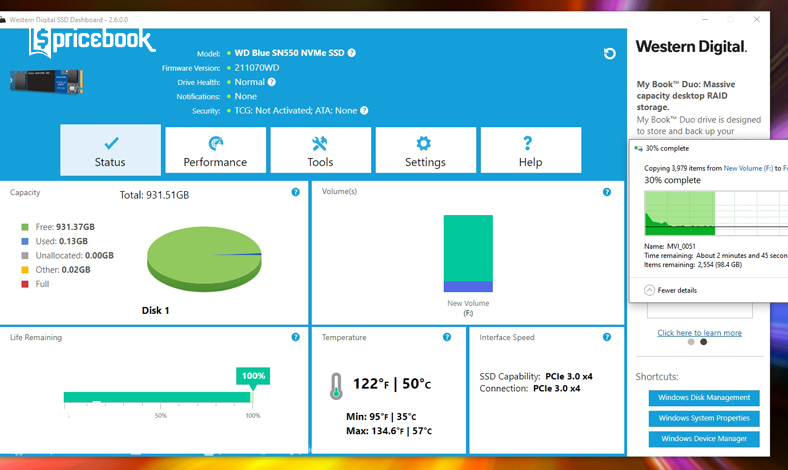Click the Name: MVI_0051 text in the copy dialog
This screenshot has height=470, width=788.
(x=670, y=246)
